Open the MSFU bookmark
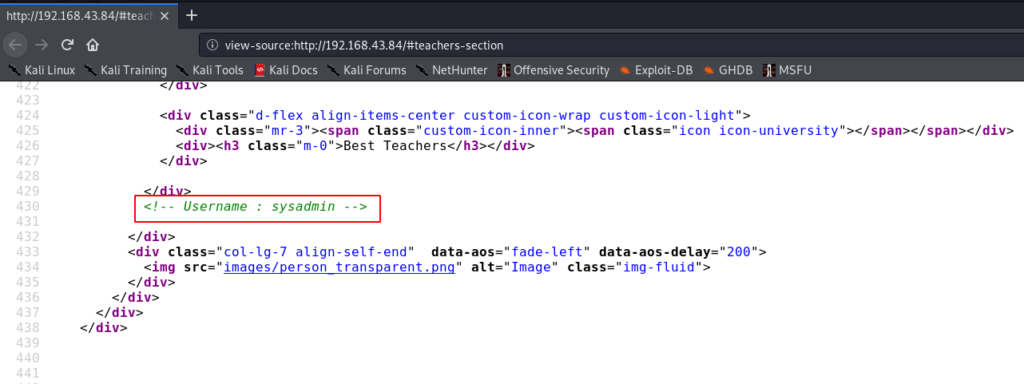The width and height of the screenshot is (1024, 384). point(787,70)
